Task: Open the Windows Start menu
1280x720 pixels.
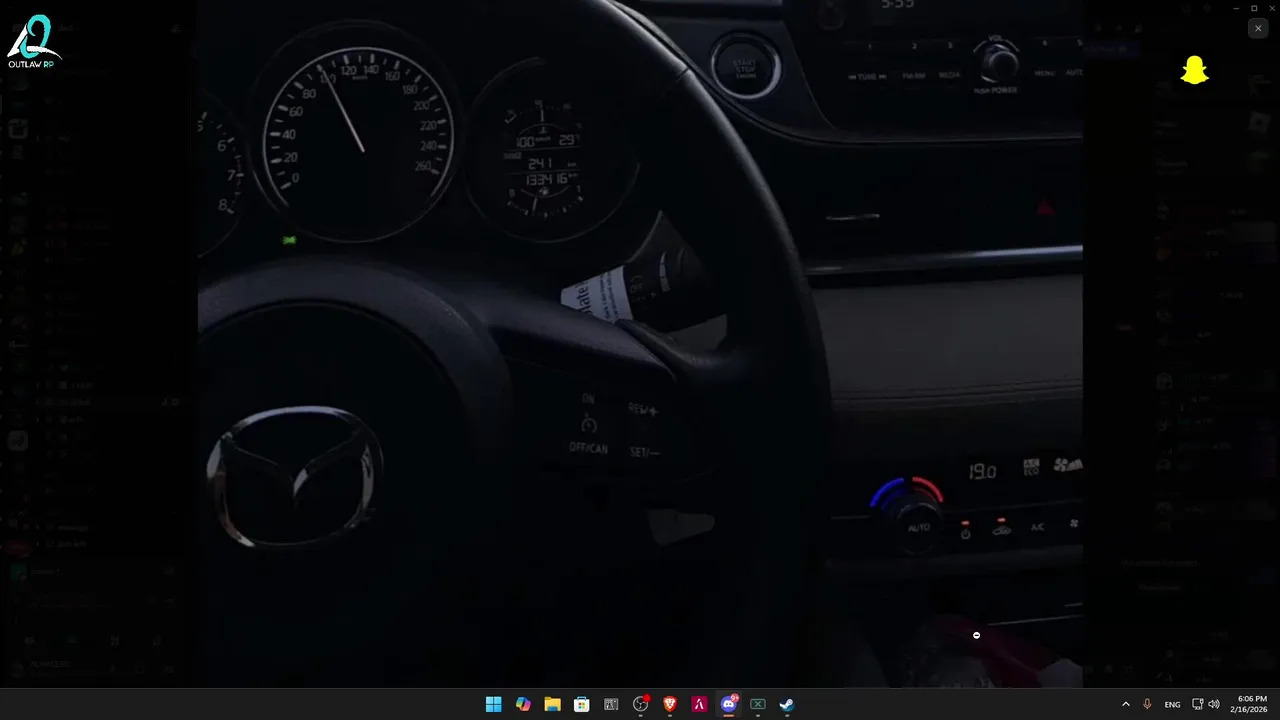Action: [x=493, y=704]
